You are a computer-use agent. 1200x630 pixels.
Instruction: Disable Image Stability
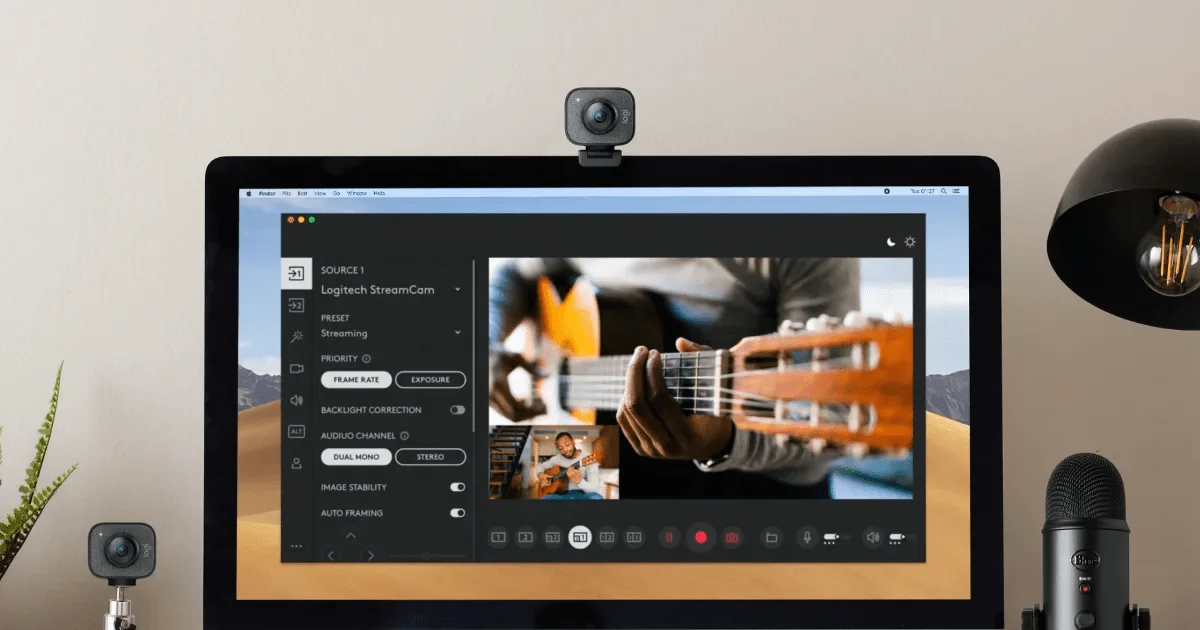coord(458,487)
